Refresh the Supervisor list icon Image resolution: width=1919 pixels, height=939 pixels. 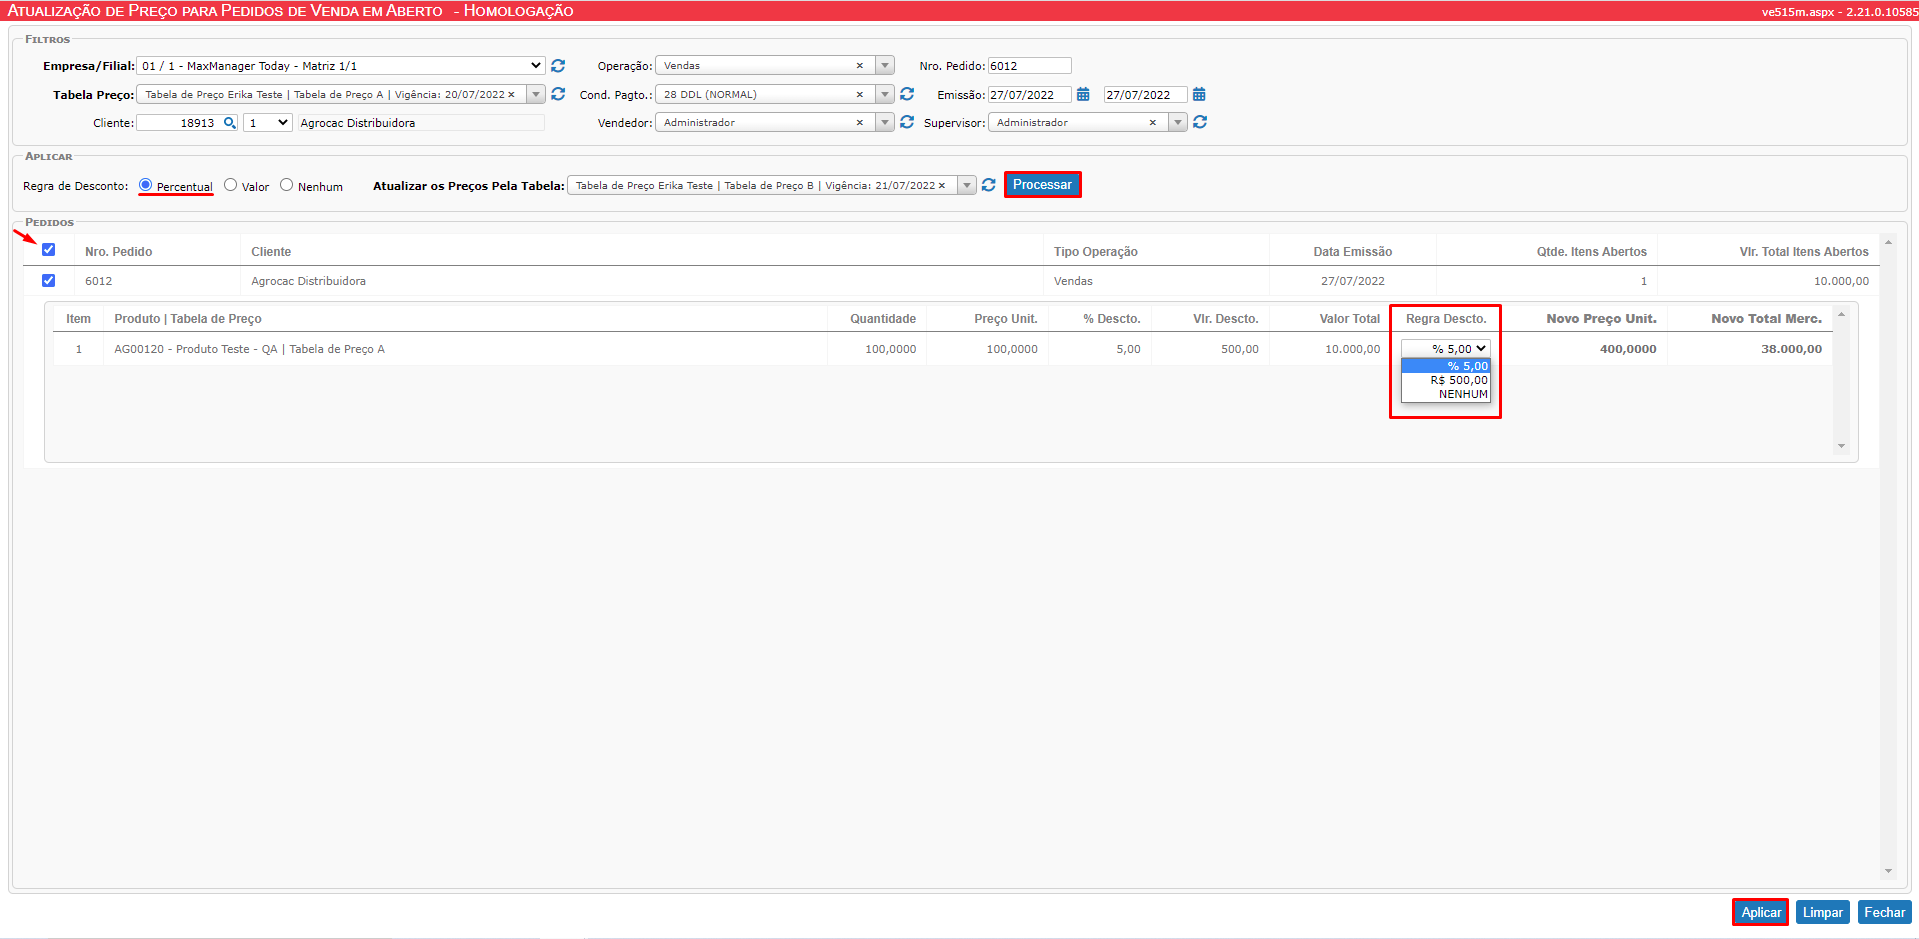click(x=1200, y=122)
